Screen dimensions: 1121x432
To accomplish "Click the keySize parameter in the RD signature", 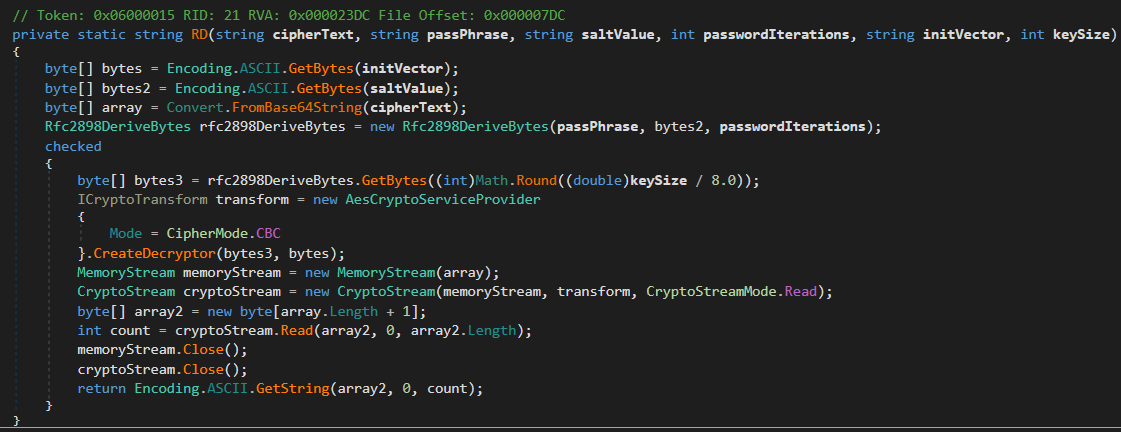I will point(1082,34).
